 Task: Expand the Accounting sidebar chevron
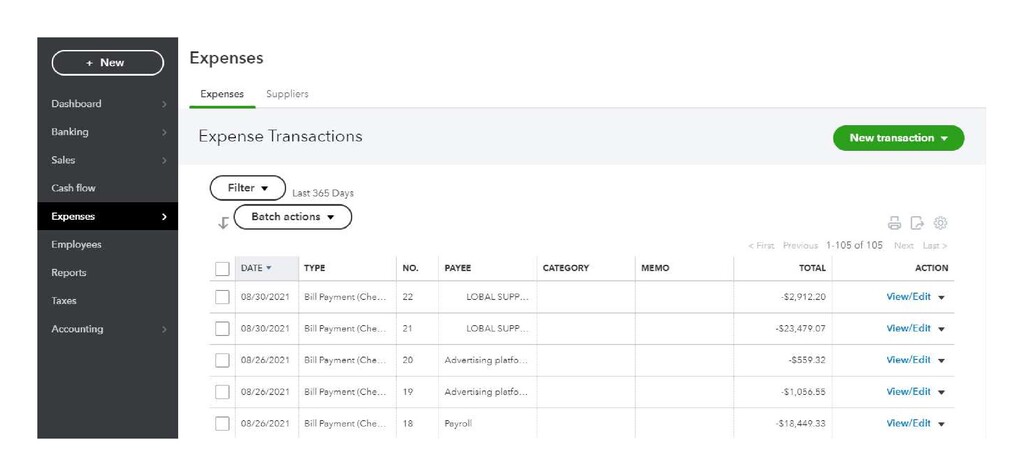click(x=164, y=329)
